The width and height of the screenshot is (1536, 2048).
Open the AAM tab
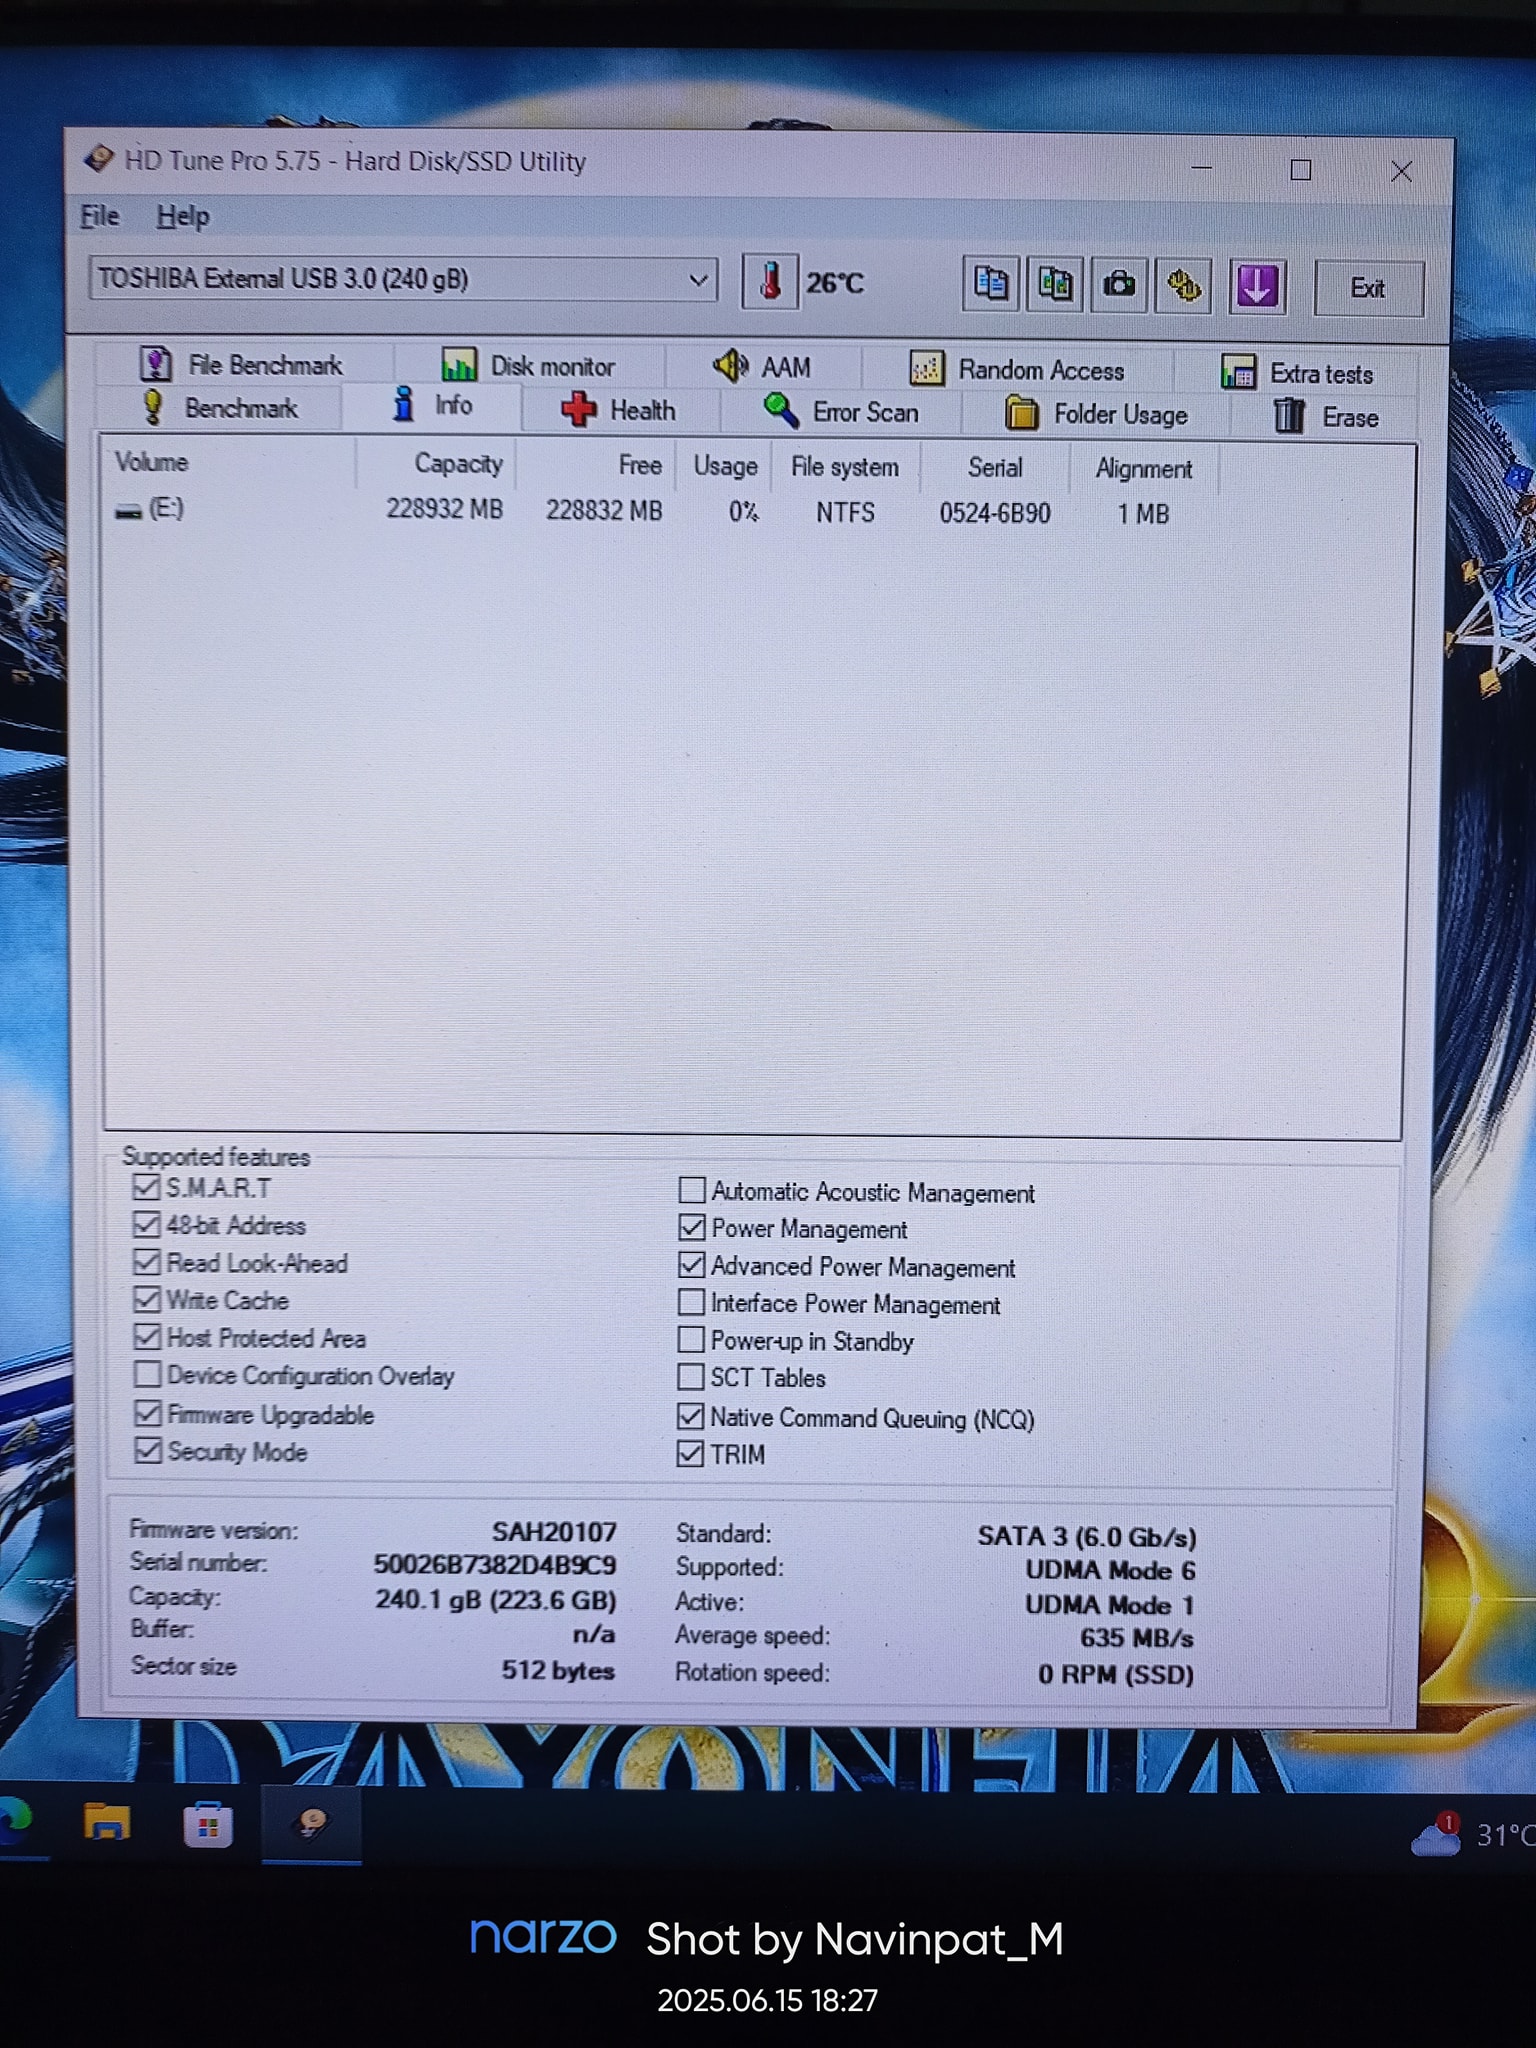click(x=762, y=367)
